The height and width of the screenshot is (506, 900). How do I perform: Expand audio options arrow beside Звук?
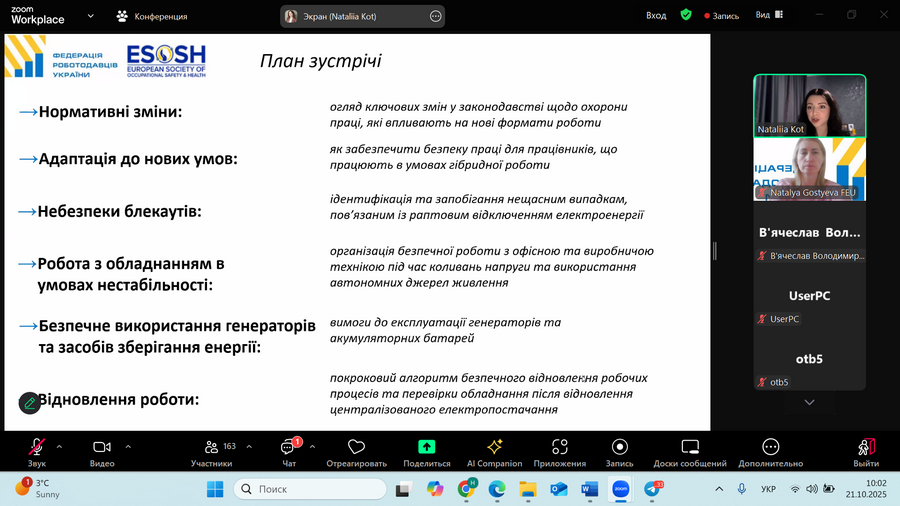click(x=59, y=447)
